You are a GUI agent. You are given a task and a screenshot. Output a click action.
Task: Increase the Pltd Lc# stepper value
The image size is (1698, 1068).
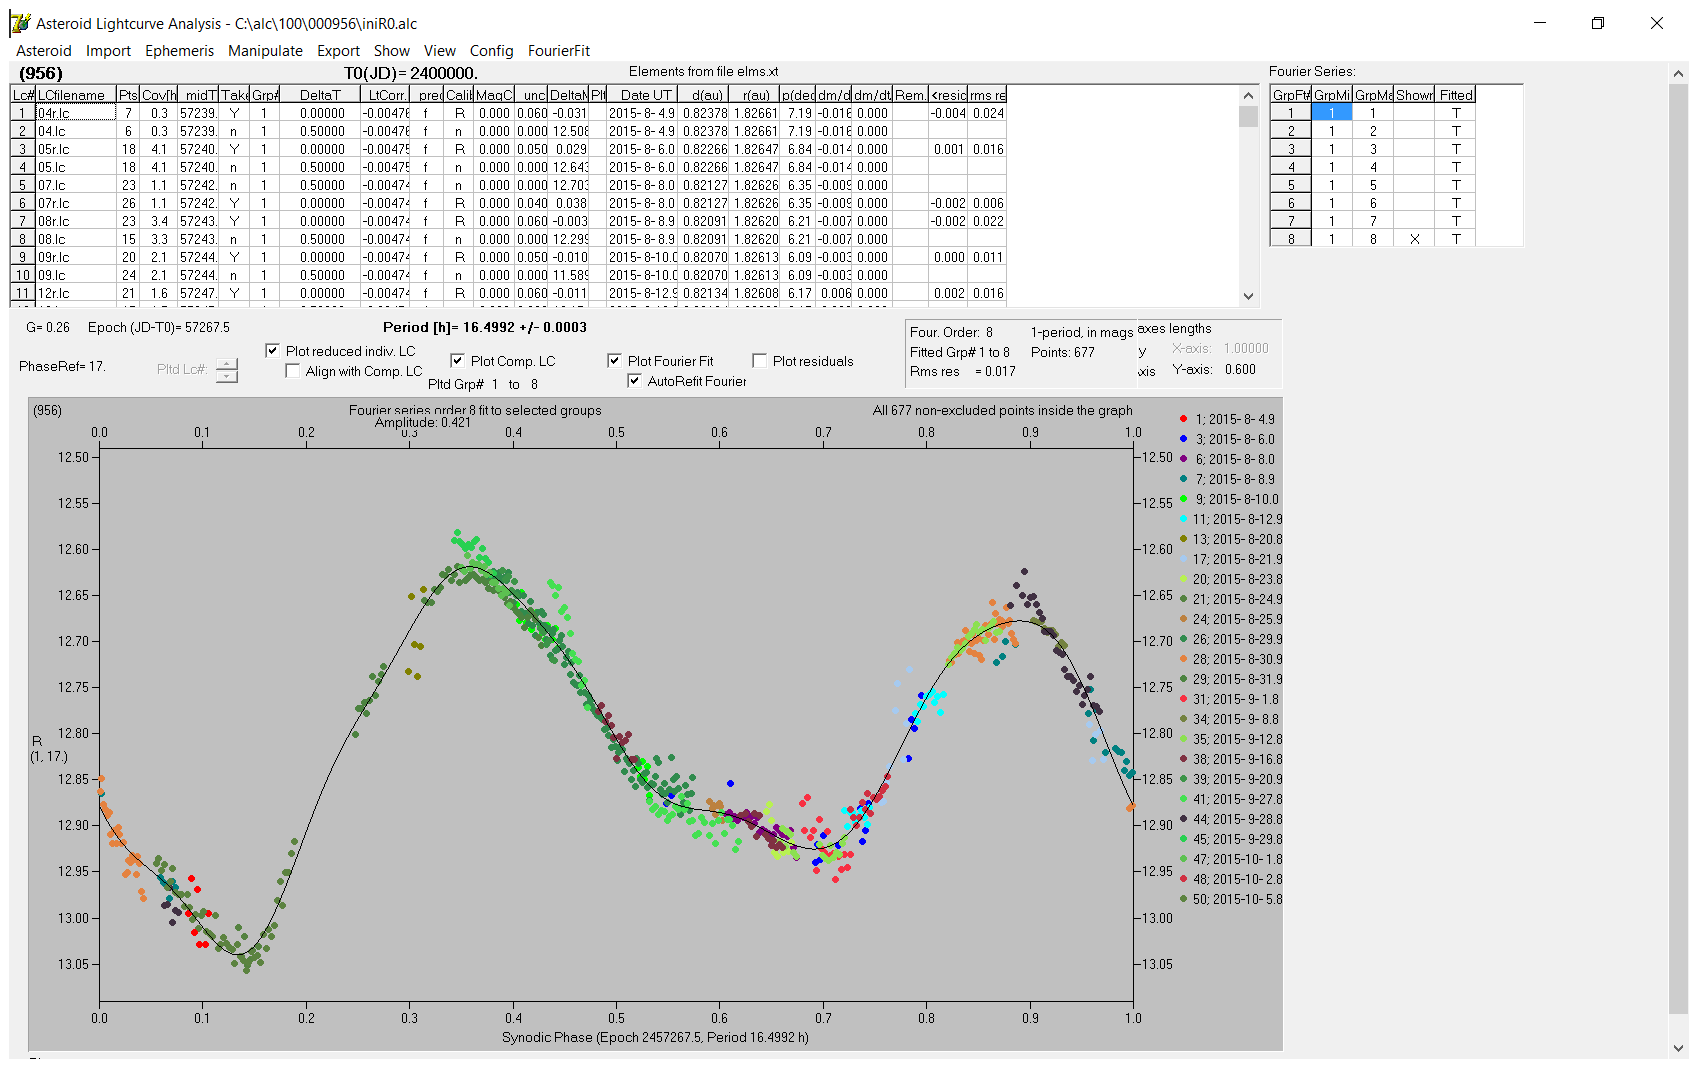227,364
